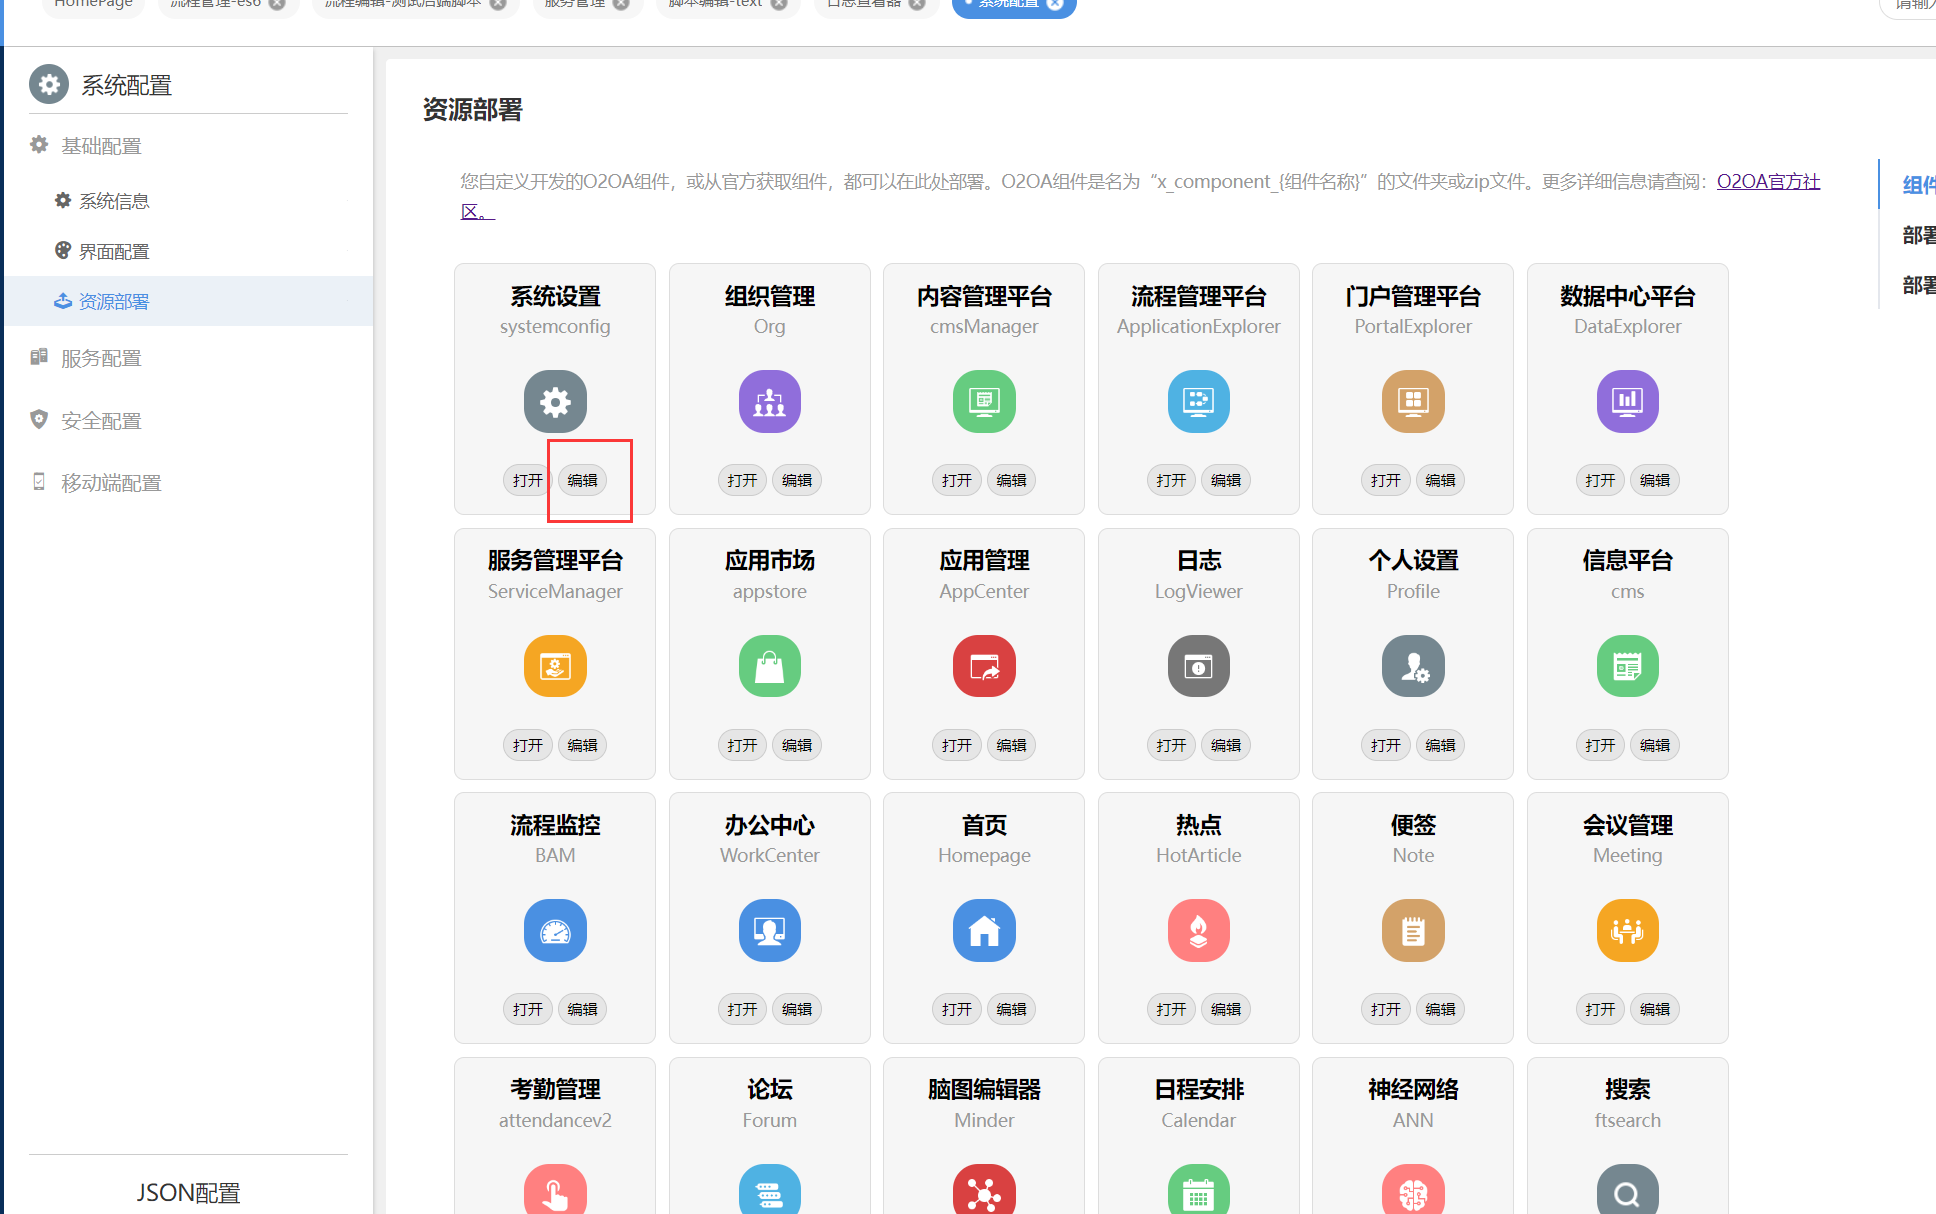The height and width of the screenshot is (1214, 1936).
Task: Collapse the 基础配置 sidebar section
Action: 101,146
